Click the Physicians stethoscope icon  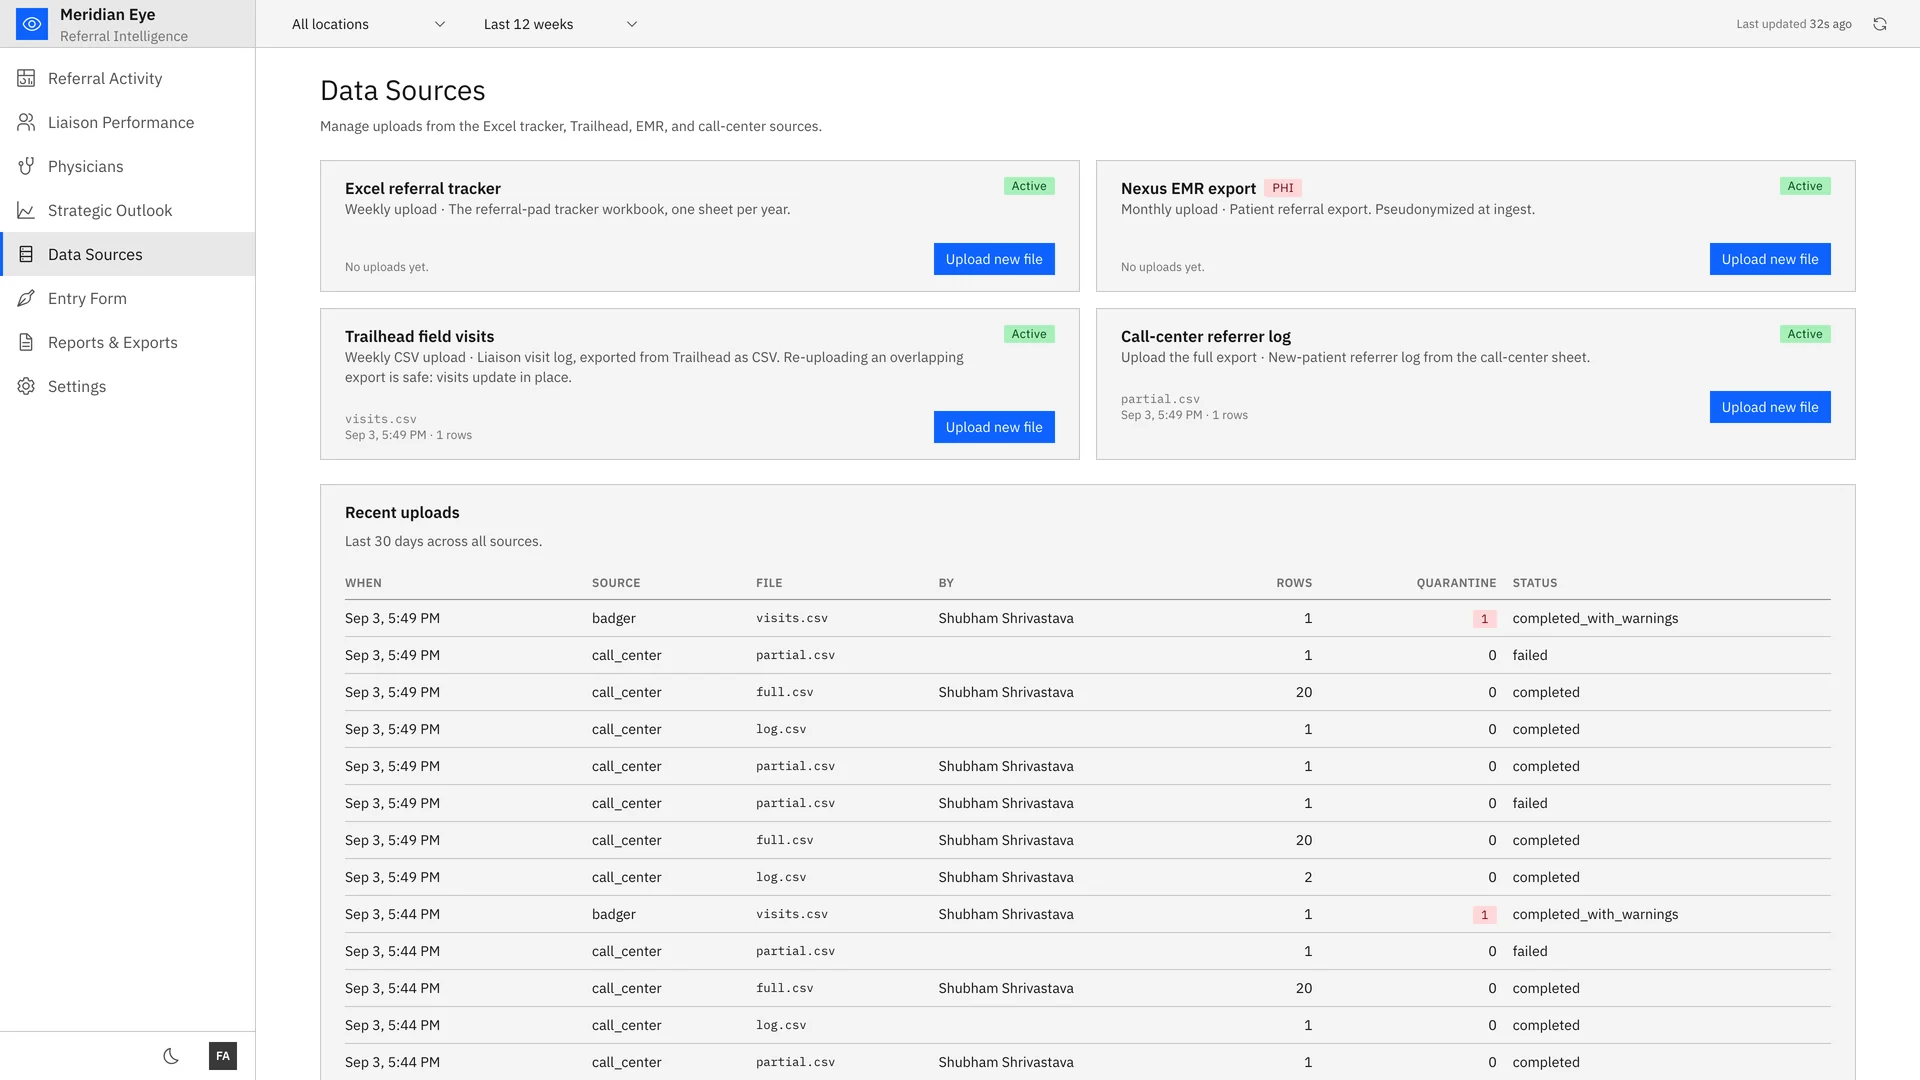(26, 166)
